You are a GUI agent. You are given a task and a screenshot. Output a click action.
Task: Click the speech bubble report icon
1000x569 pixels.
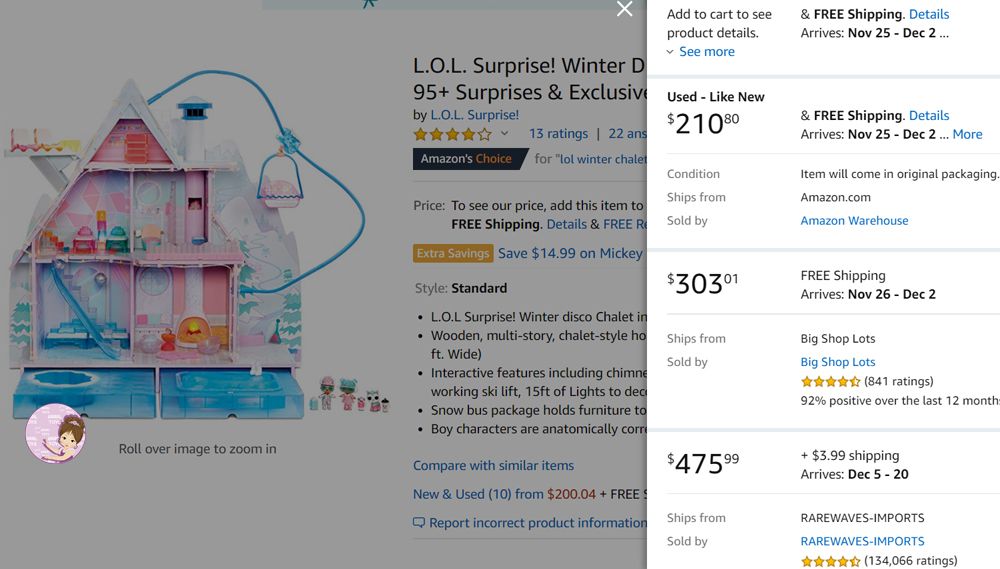(x=419, y=523)
